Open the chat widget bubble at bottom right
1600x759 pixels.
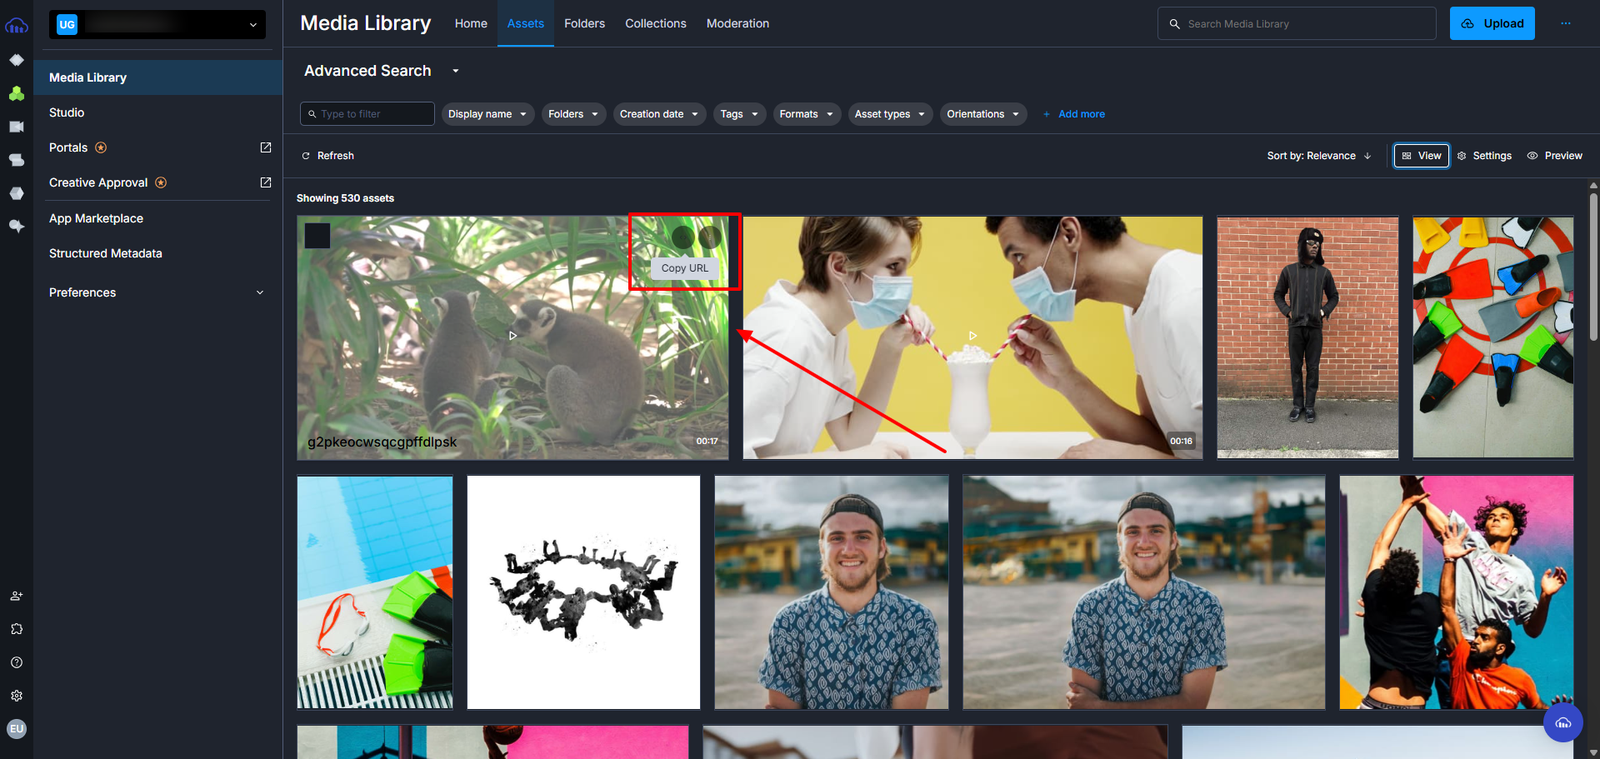(x=1562, y=722)
